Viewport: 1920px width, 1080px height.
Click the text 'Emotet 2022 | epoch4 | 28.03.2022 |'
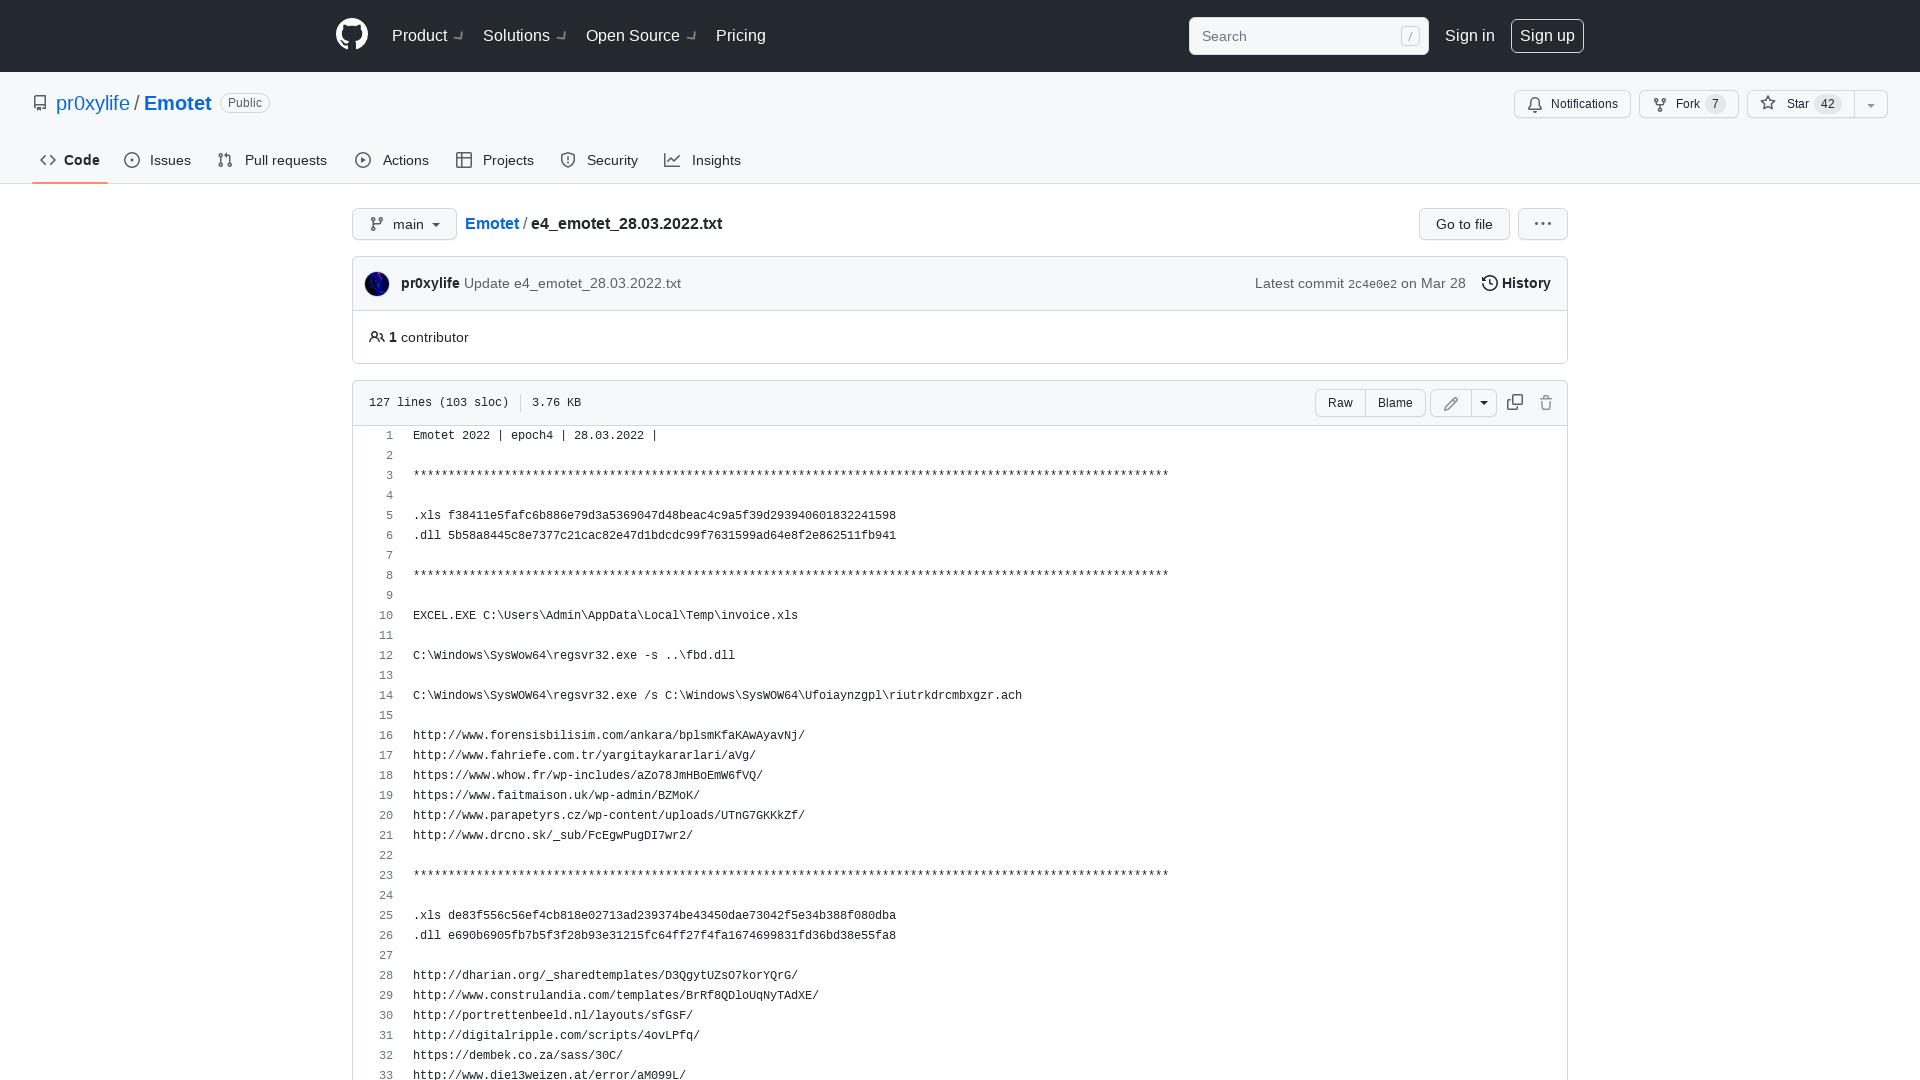click(x=535, y=436)
